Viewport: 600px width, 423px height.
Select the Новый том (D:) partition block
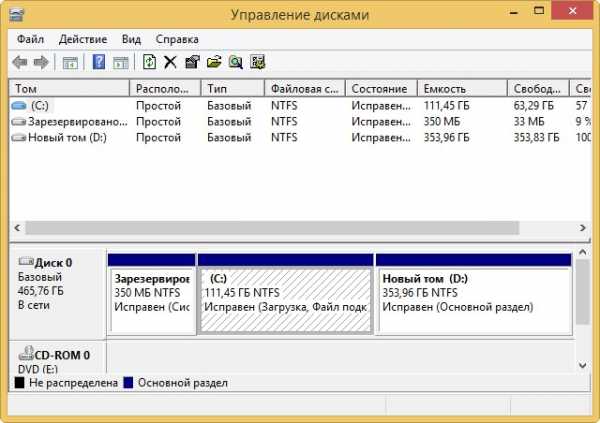474,294
